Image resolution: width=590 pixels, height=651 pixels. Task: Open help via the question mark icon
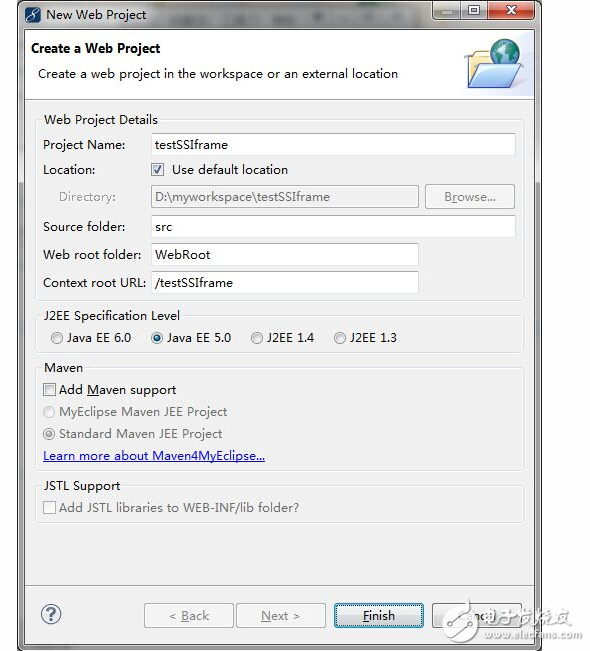click(51, 614)
